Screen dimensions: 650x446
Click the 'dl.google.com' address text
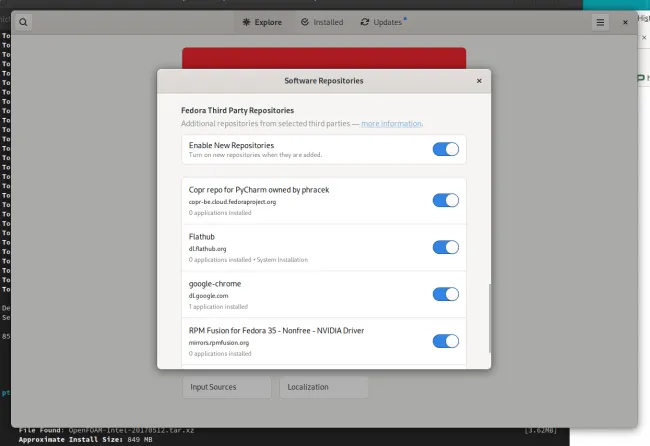tap(208, 296)
